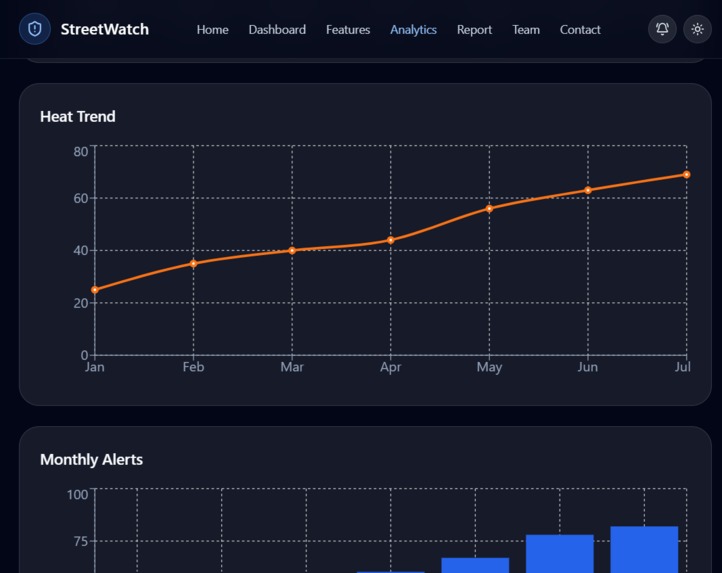Click the 100 label on Monthly Alerts axis
Image resolution: width=722 pixels, height=573 pixels.
point(77,494)
